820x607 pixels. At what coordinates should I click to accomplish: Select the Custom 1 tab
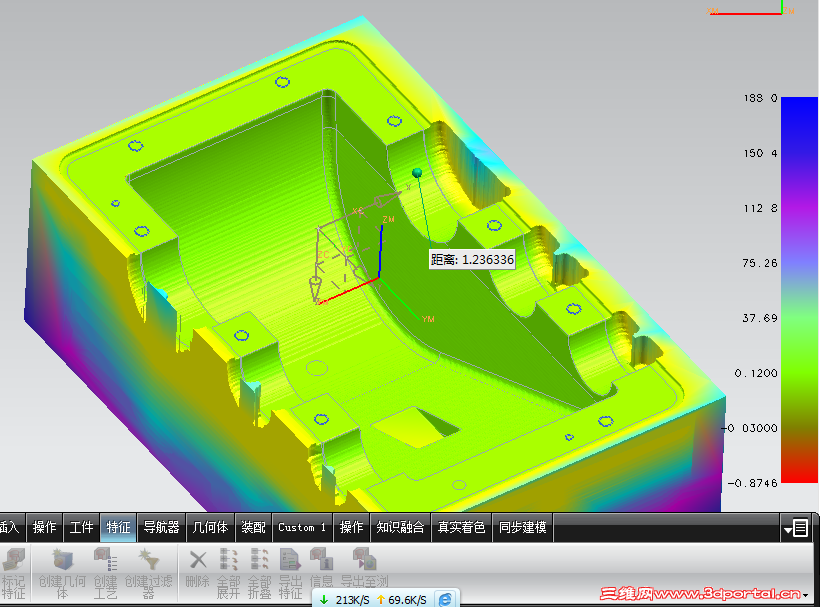click(x=302, y=527)
